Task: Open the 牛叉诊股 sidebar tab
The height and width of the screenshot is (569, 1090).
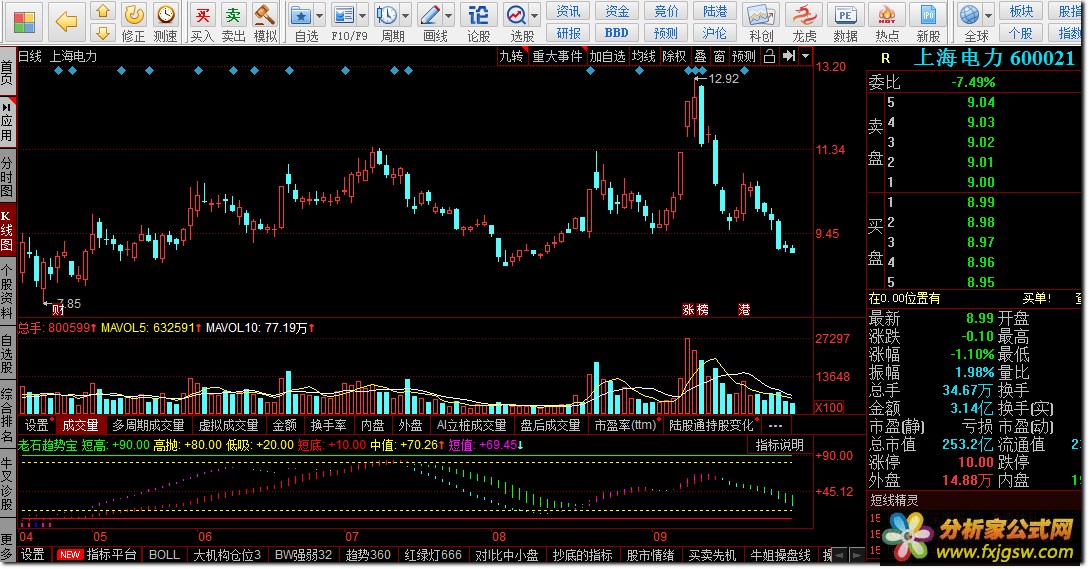Action: (x=7, y=484)
